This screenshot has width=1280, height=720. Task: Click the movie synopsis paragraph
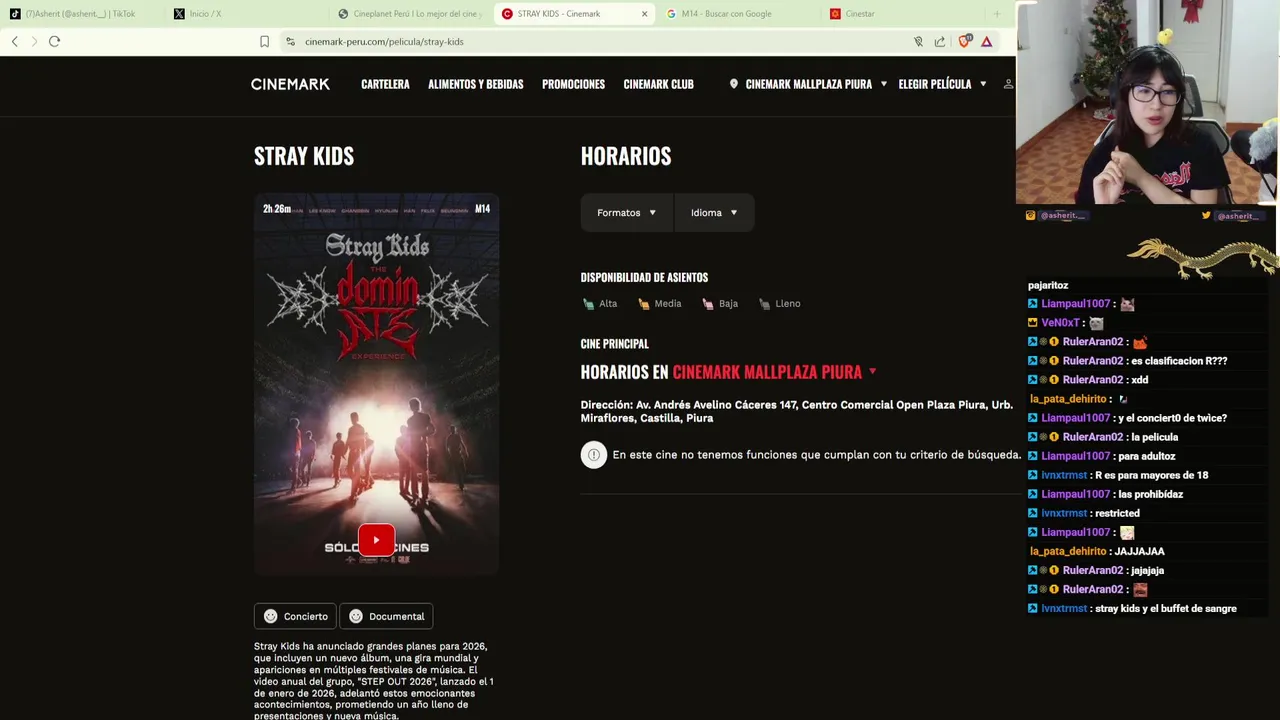[x=374, y=681]
